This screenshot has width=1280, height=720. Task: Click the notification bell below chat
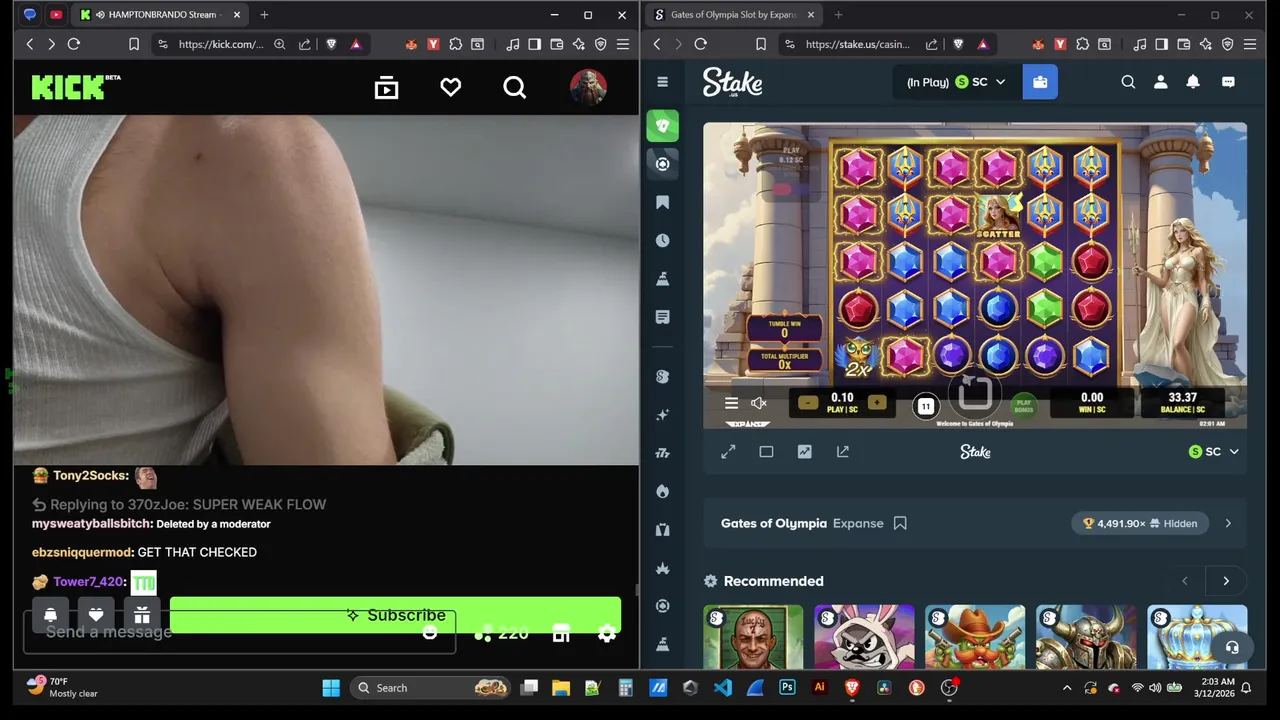coord(50,615)
